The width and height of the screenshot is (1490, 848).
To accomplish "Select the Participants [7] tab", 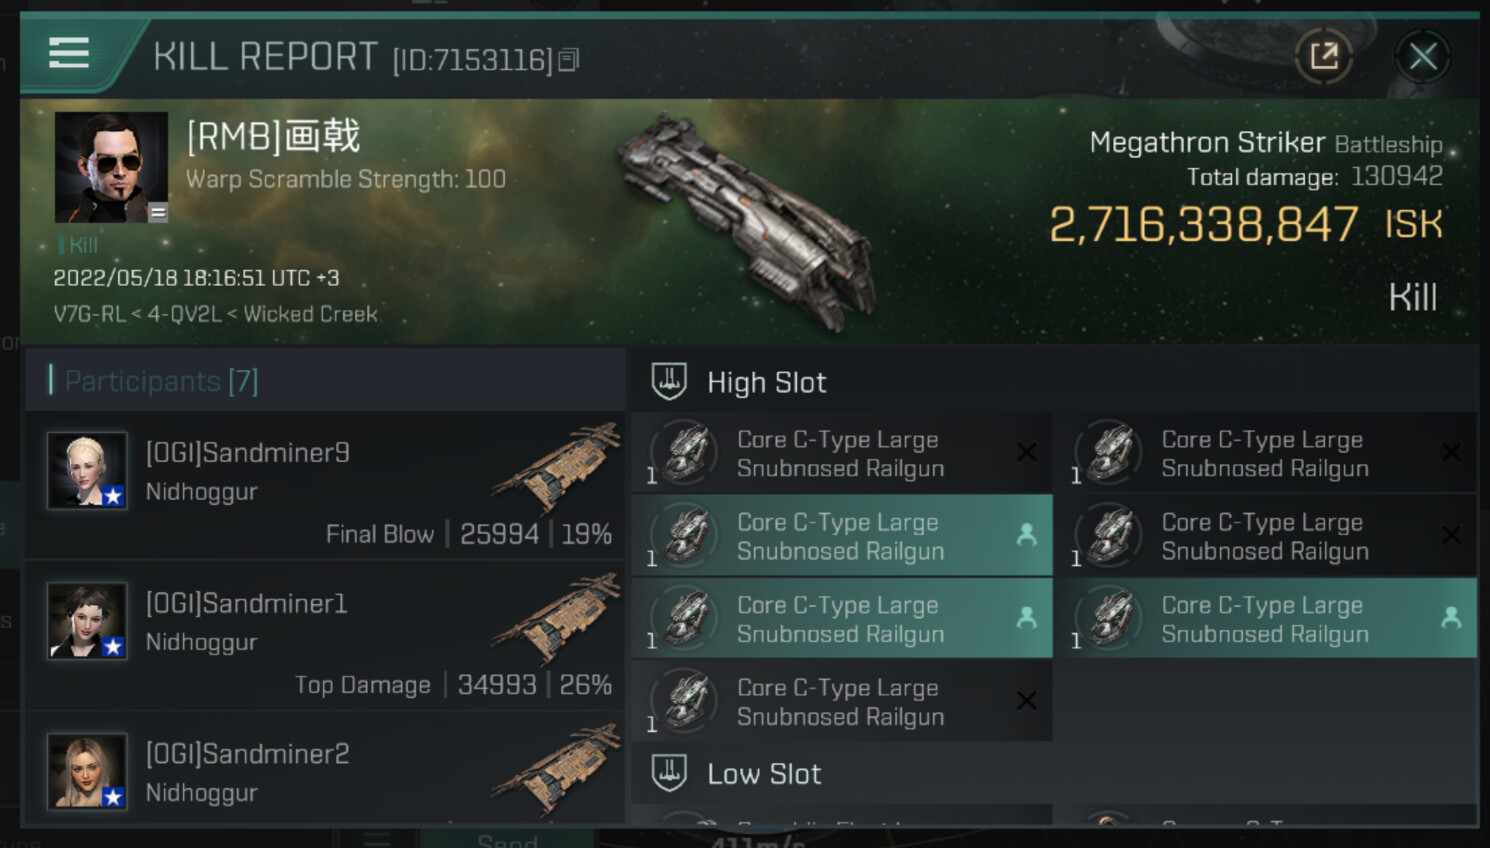I will click(161, 381).
